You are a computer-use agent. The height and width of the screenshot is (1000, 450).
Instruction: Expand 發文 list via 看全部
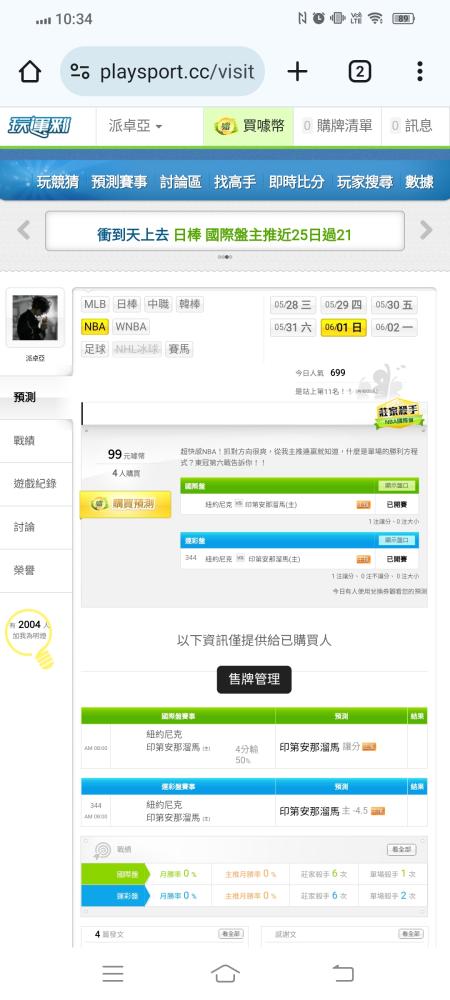(231, 934)
